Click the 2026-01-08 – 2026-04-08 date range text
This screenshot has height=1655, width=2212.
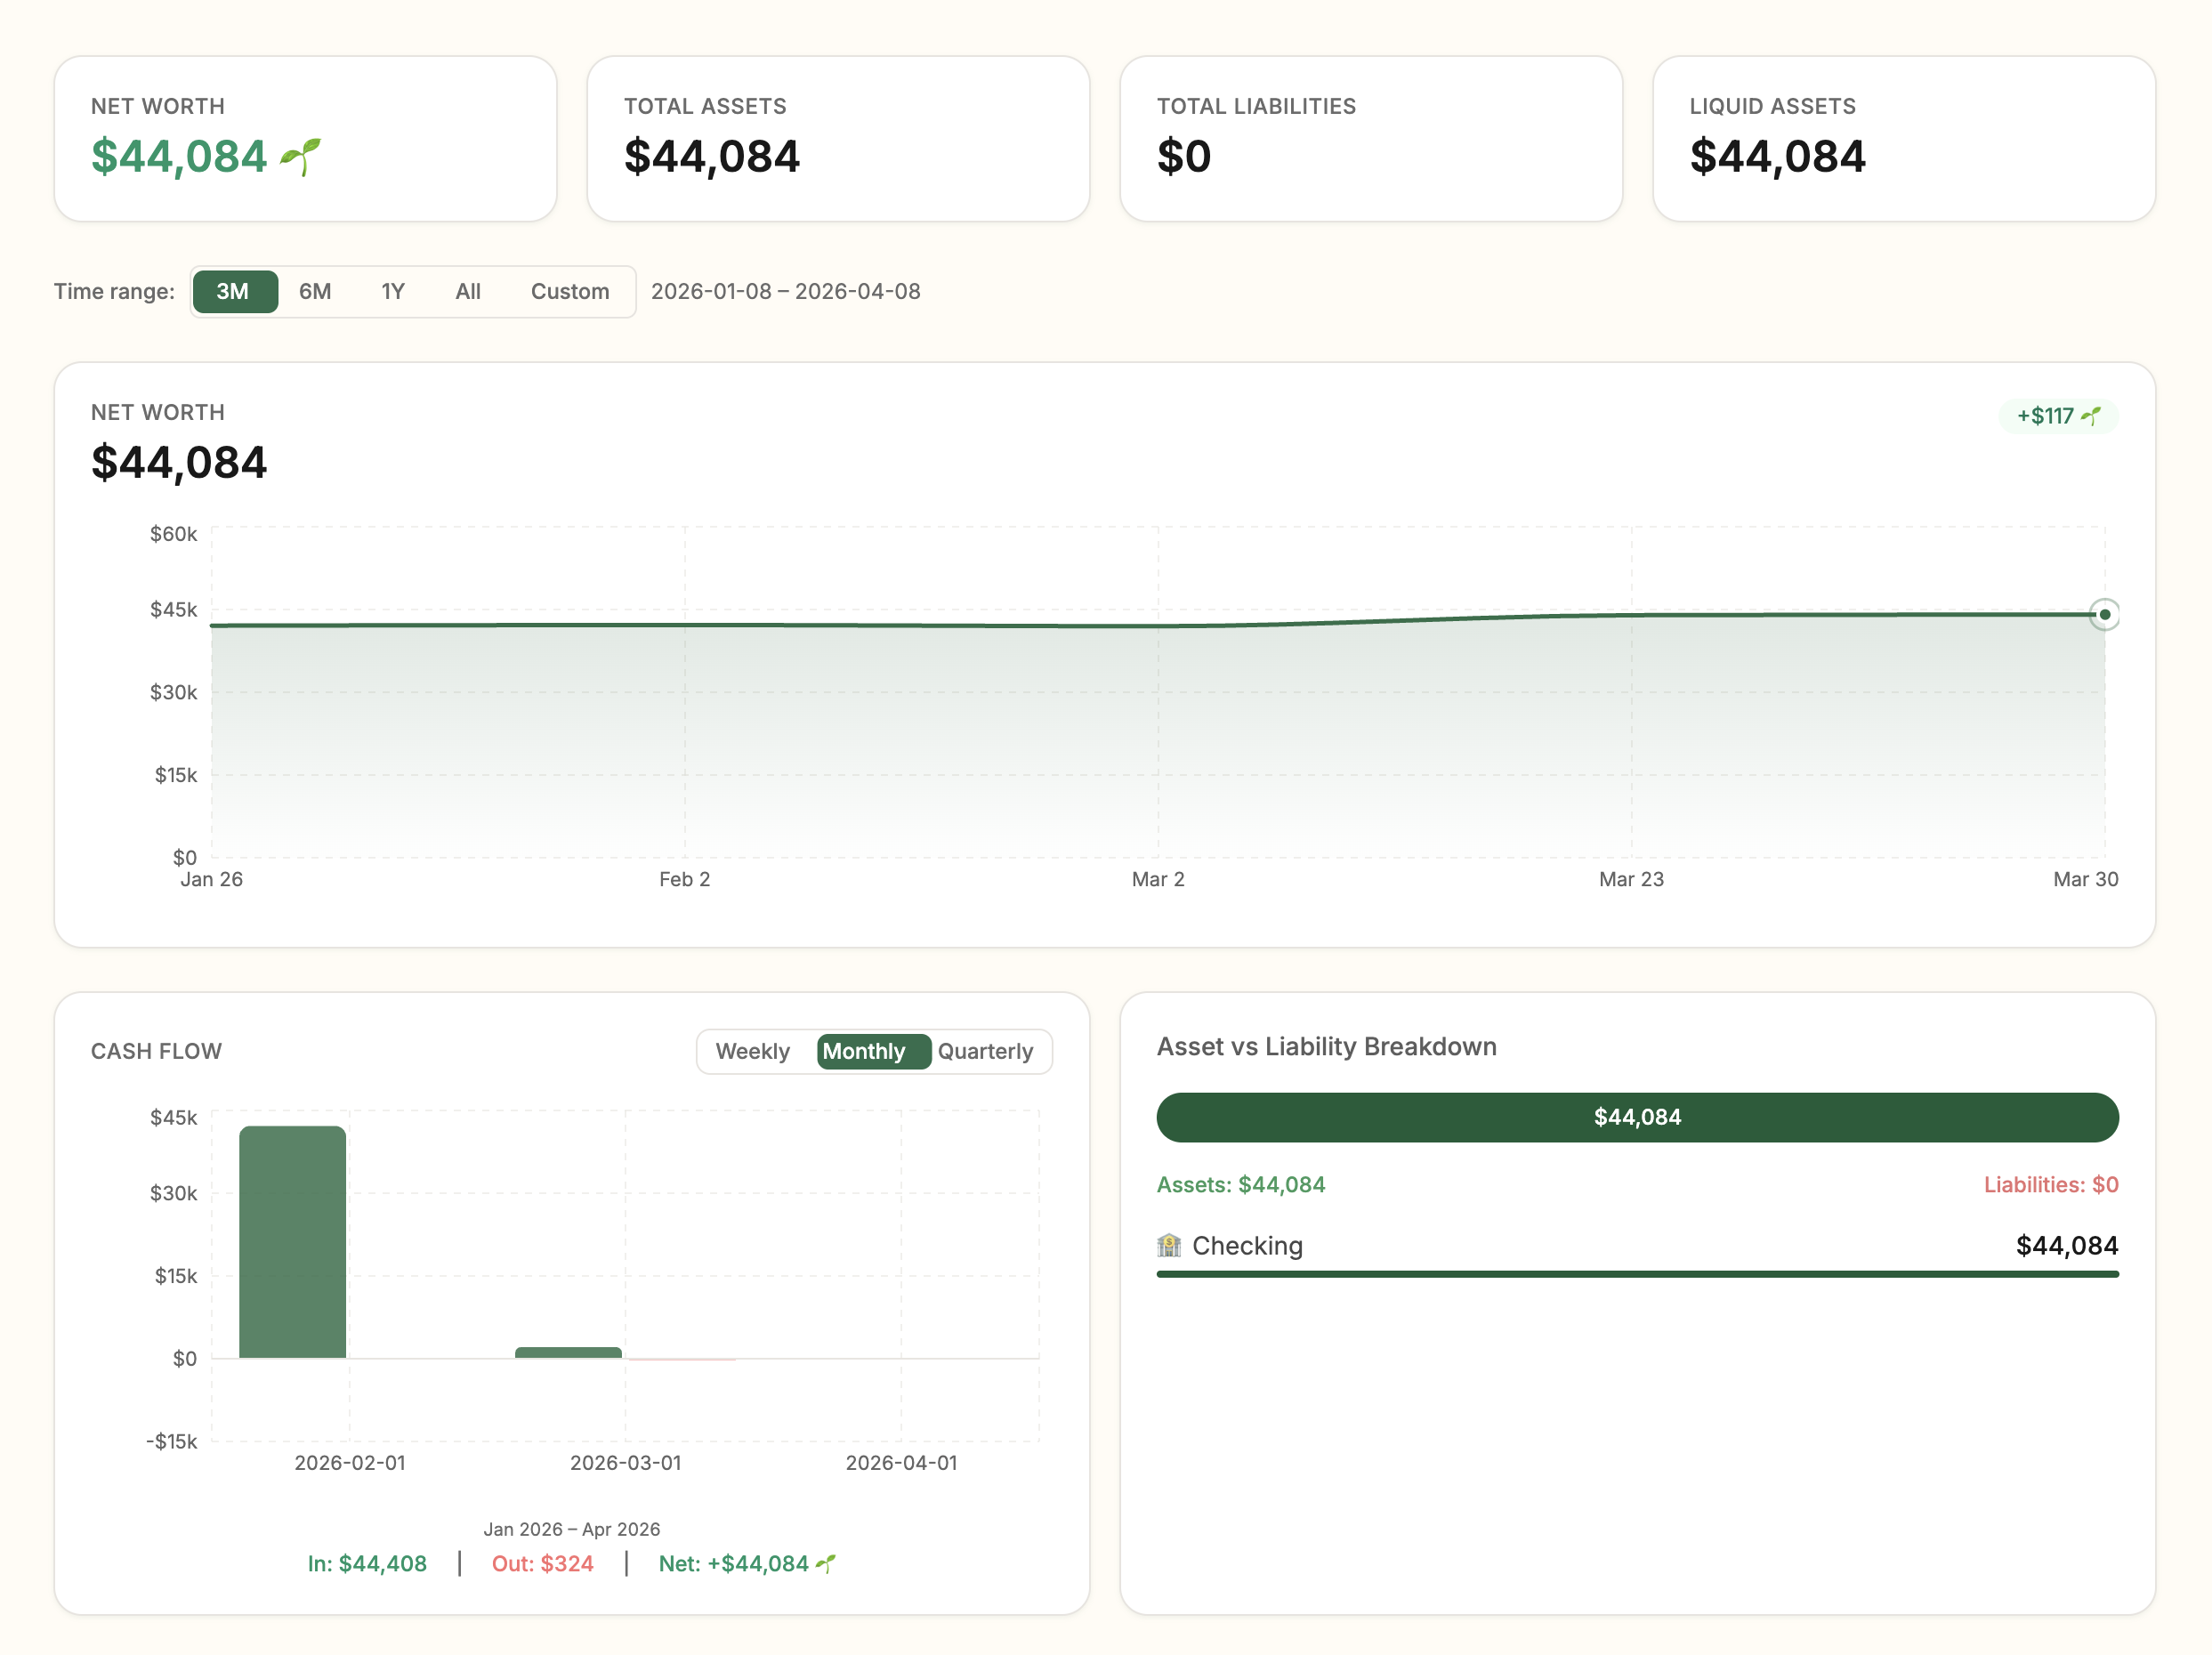(786, 291)
